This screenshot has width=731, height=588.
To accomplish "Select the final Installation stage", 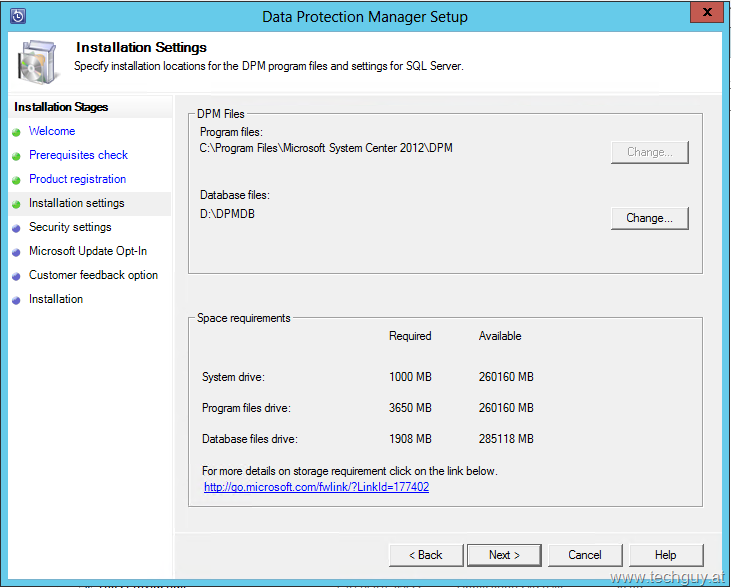I will point(56,299).
